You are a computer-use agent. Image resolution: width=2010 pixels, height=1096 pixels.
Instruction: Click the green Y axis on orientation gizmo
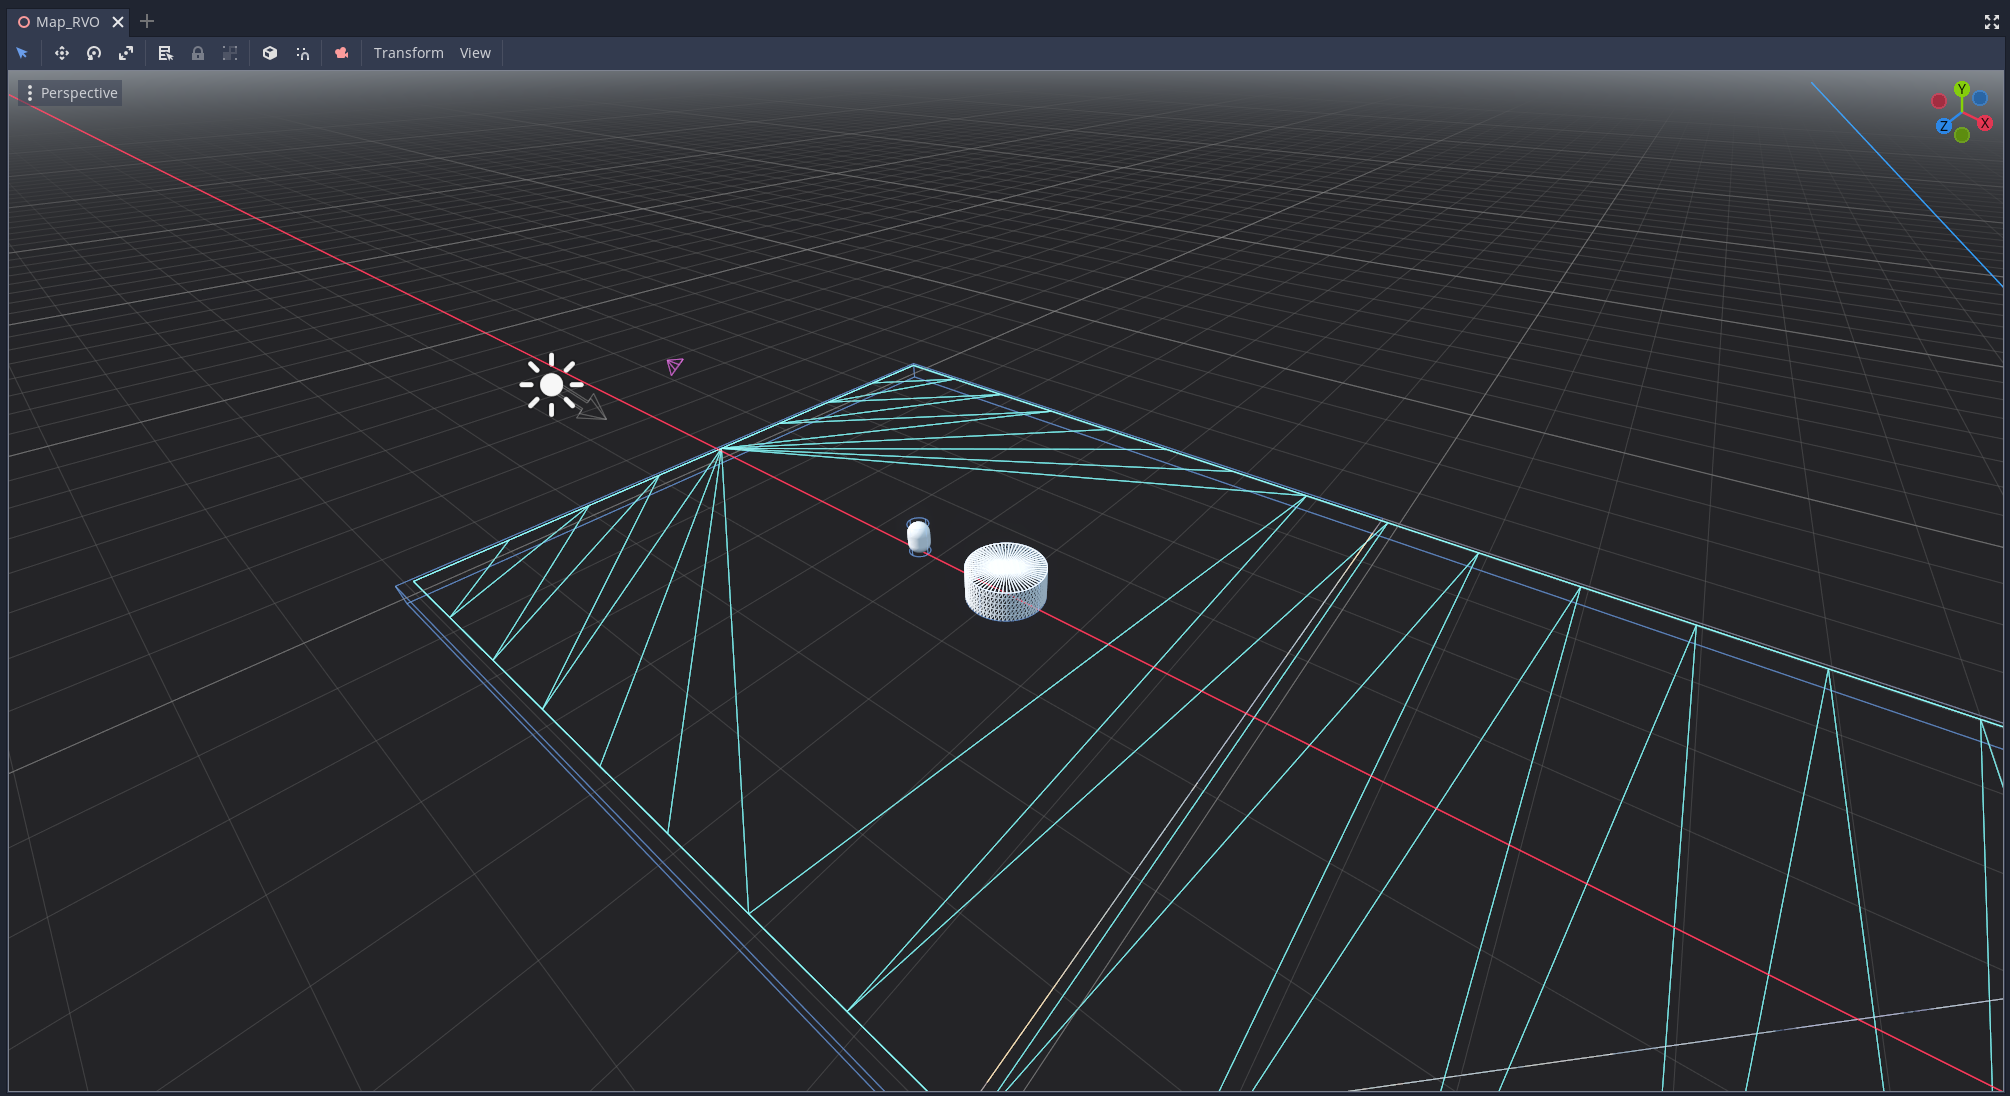pyautogui.click(x=1963, y=90)
